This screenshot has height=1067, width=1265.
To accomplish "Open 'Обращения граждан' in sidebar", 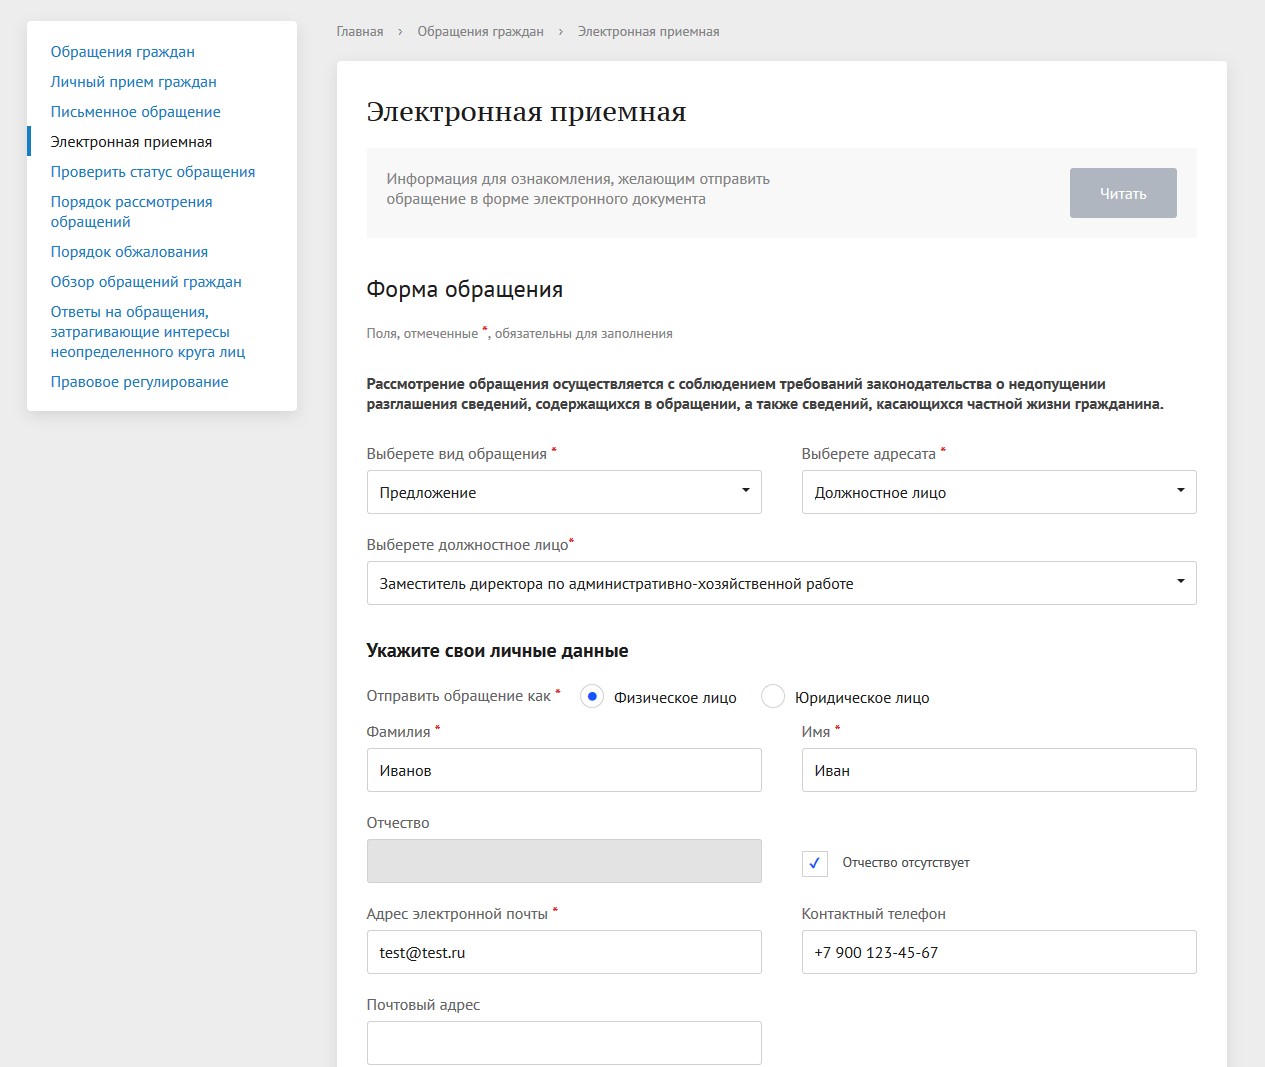I will tap(123, 52).
